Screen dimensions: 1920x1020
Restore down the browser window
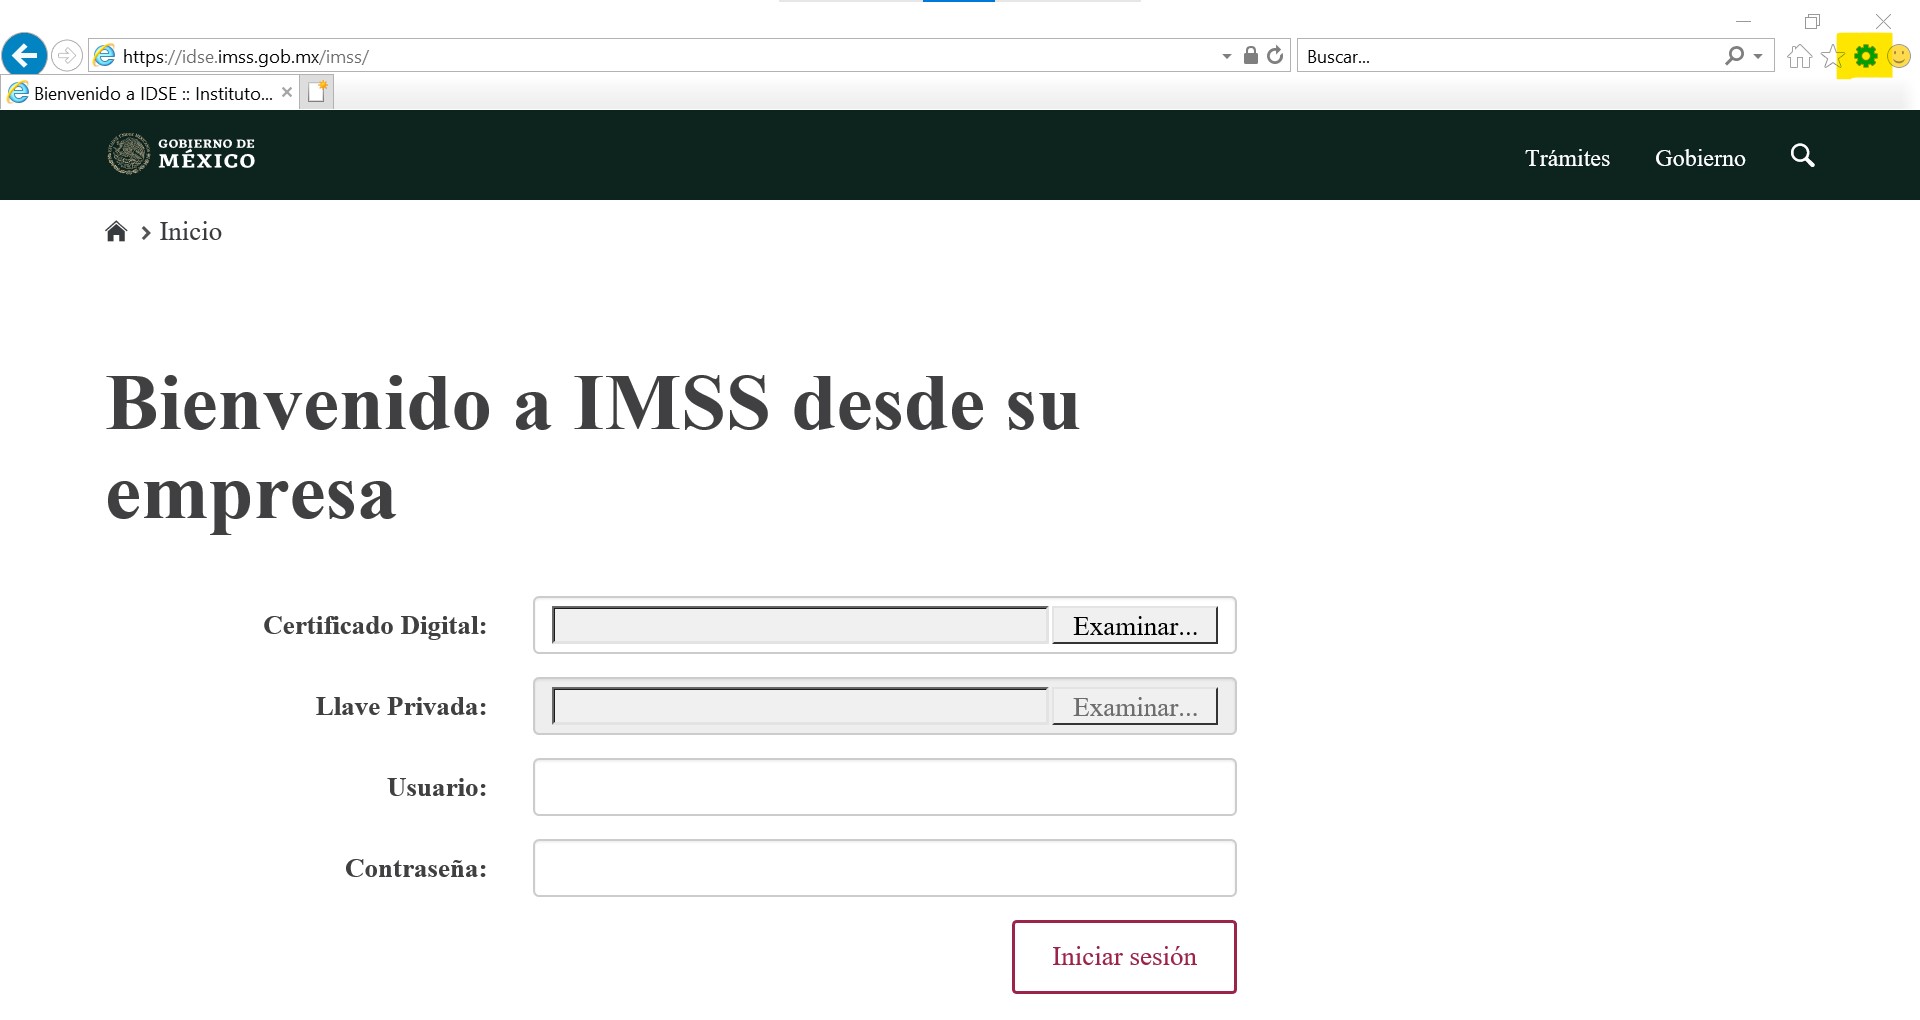[1813, 21]
